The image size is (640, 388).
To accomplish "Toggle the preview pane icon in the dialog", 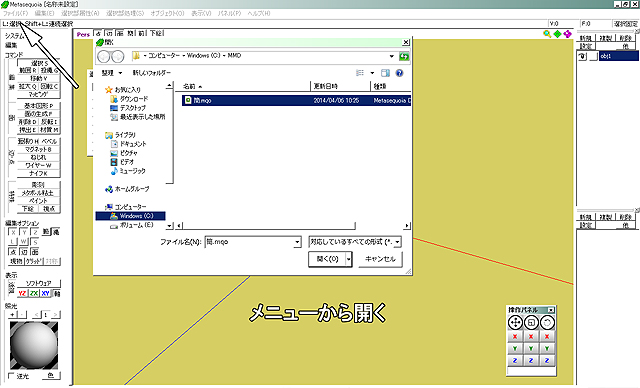I will pyautogui.click(x=385, y=73).
